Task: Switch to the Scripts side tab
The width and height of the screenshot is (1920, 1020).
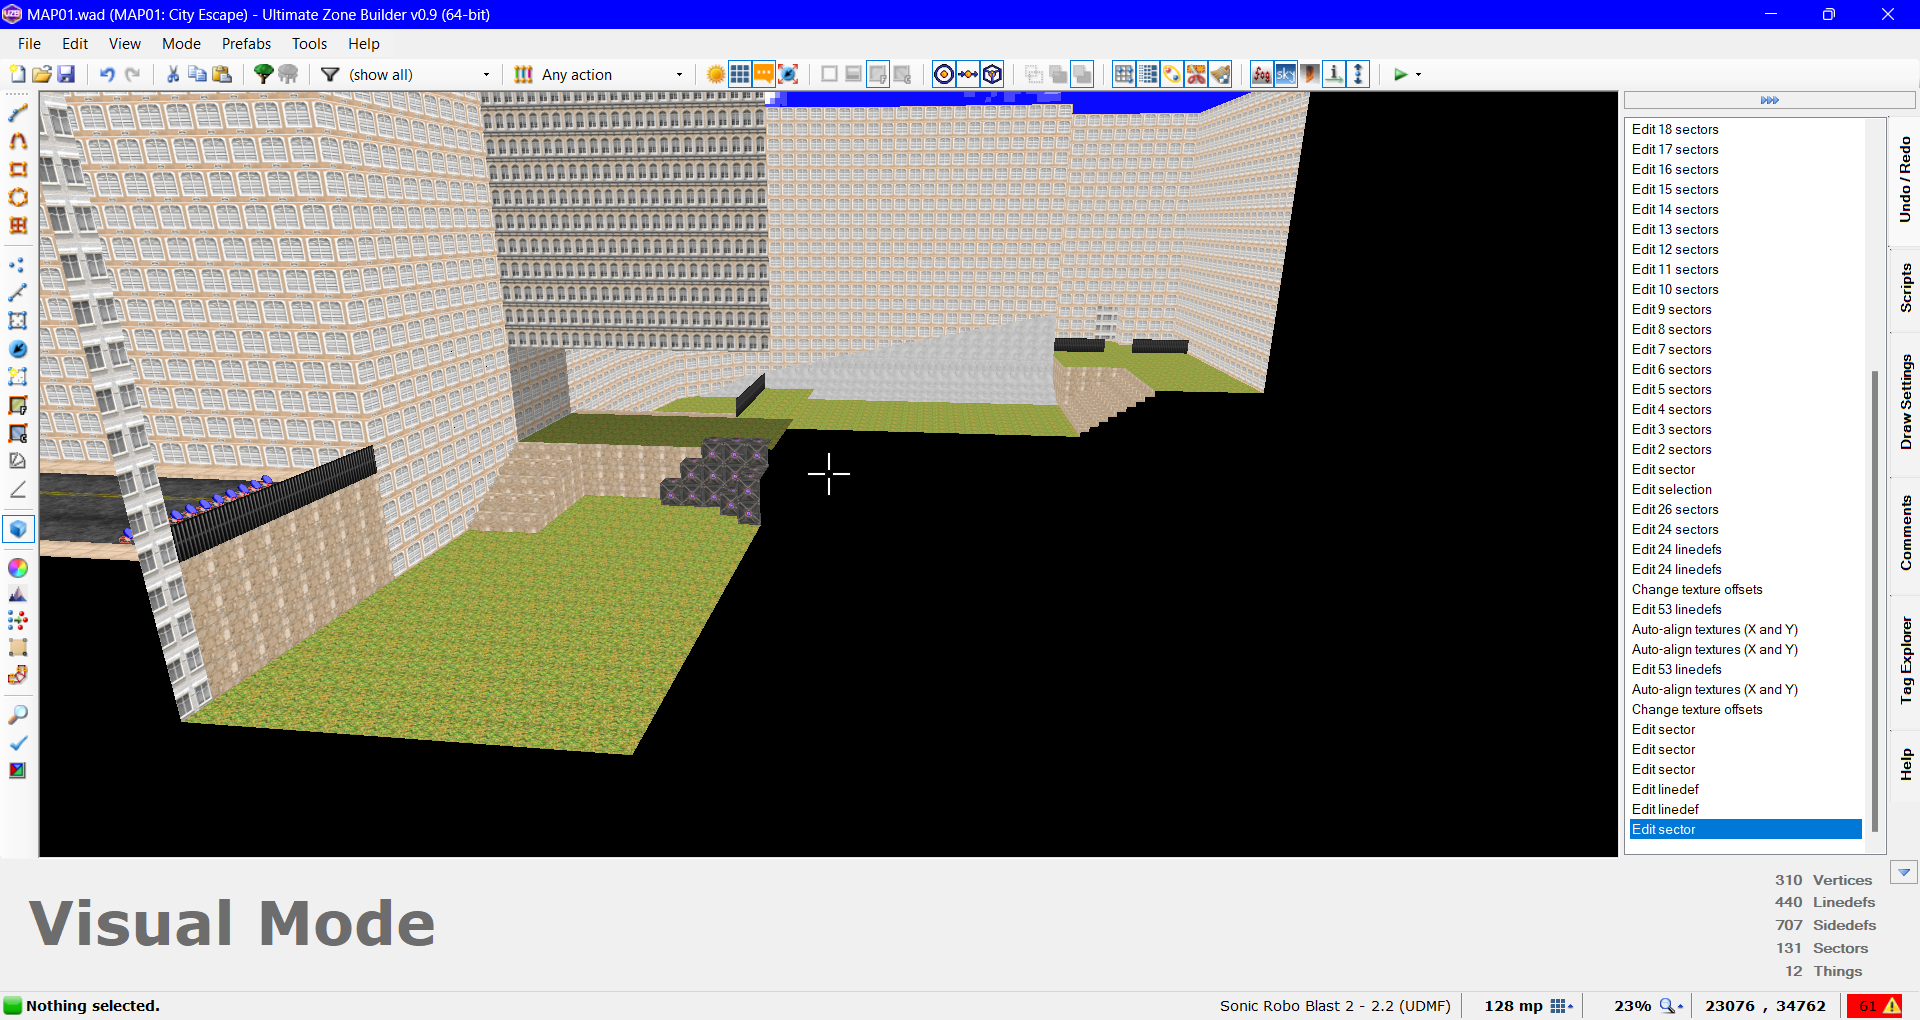Action: tap(1905, 288)
